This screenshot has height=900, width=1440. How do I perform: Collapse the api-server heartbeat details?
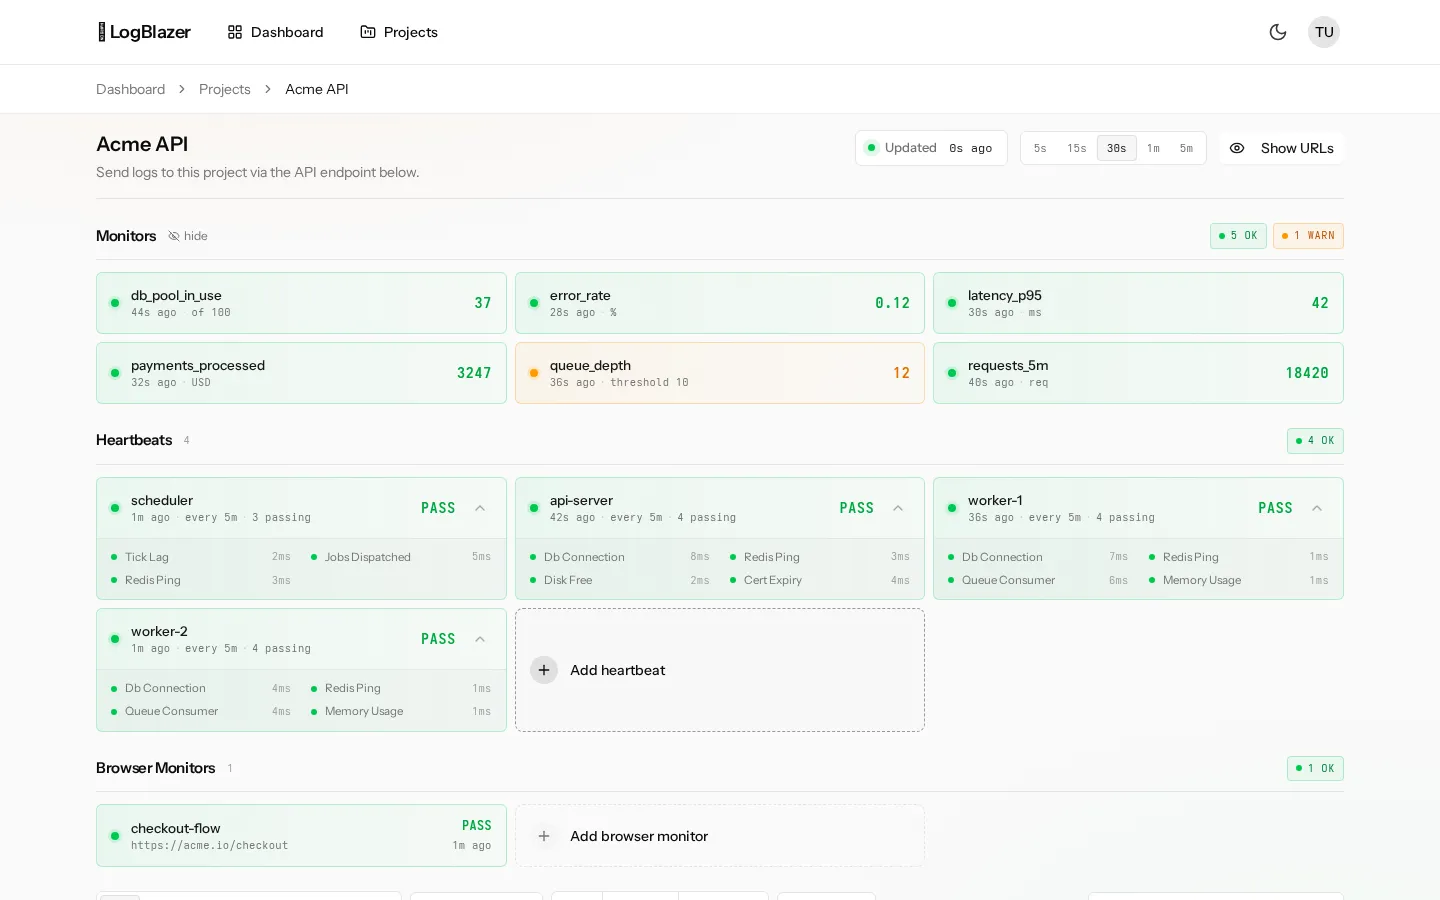898,508
